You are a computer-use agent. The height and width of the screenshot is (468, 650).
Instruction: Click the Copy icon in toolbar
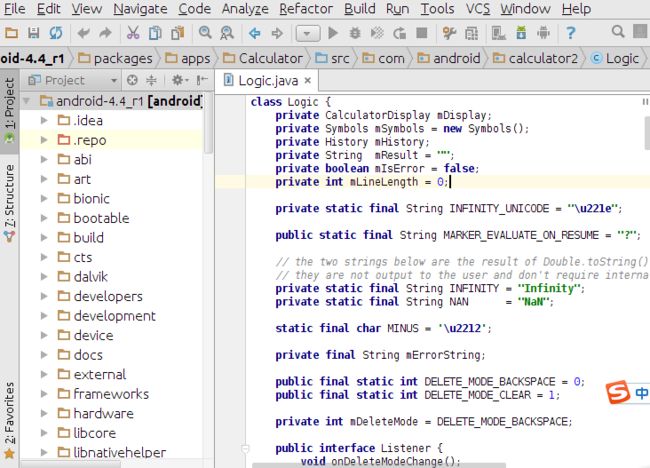tap(155, 32)
